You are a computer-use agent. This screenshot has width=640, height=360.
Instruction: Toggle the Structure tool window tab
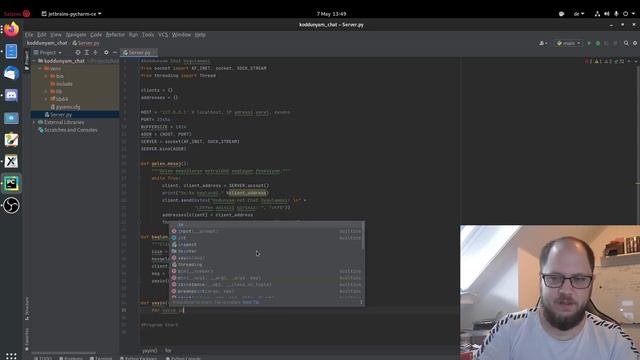(x=27, y=309)
